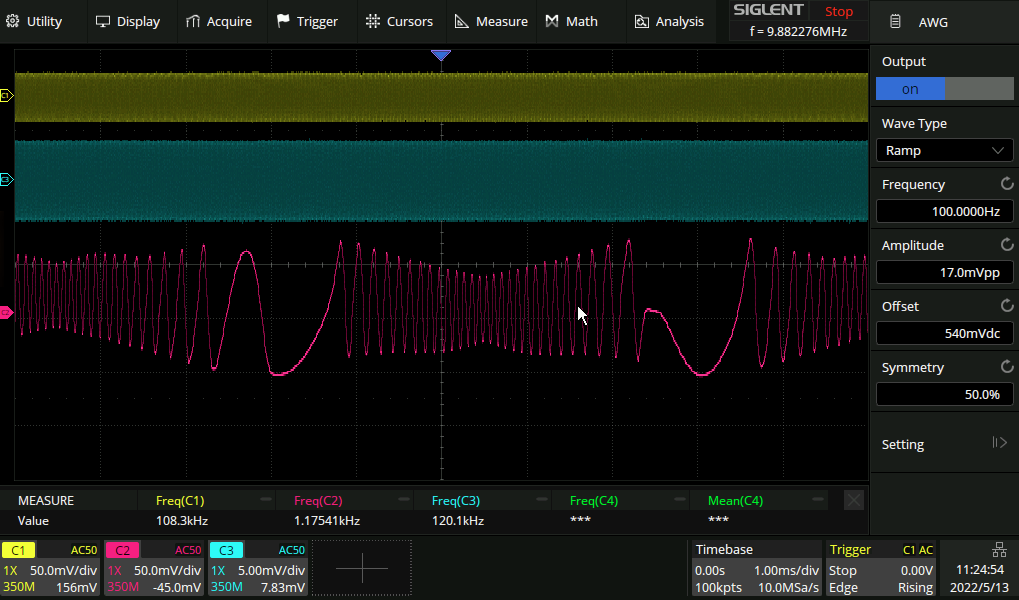Click the Offset knob-adjust icon
Image resolution: width=1019 pixels, height=600 pixels.
pyautogui.click(x=1006, y=307)
